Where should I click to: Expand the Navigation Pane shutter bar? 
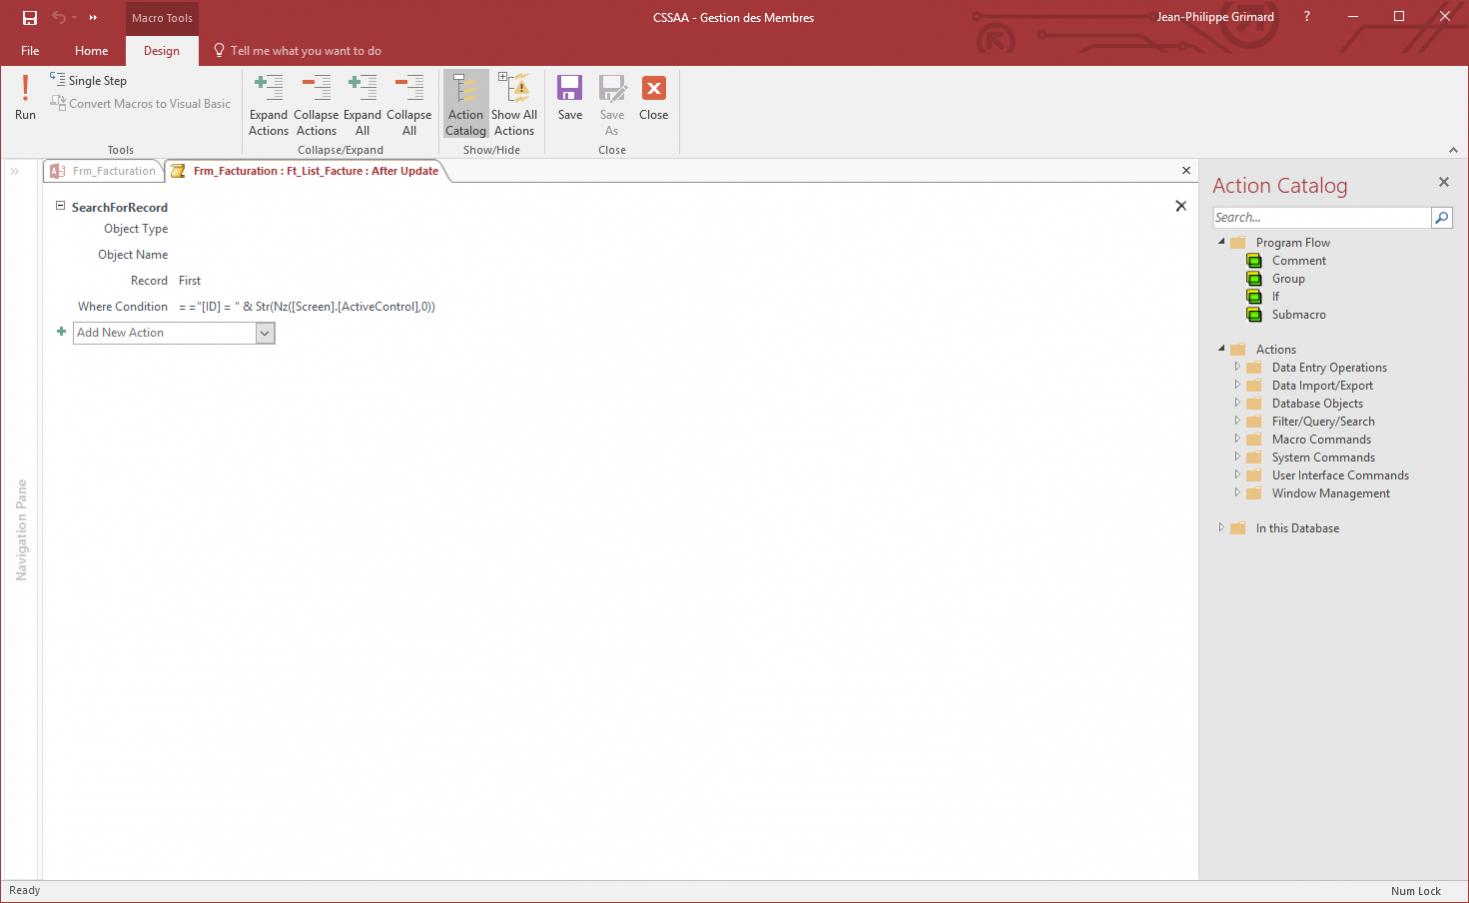[15, 172]
